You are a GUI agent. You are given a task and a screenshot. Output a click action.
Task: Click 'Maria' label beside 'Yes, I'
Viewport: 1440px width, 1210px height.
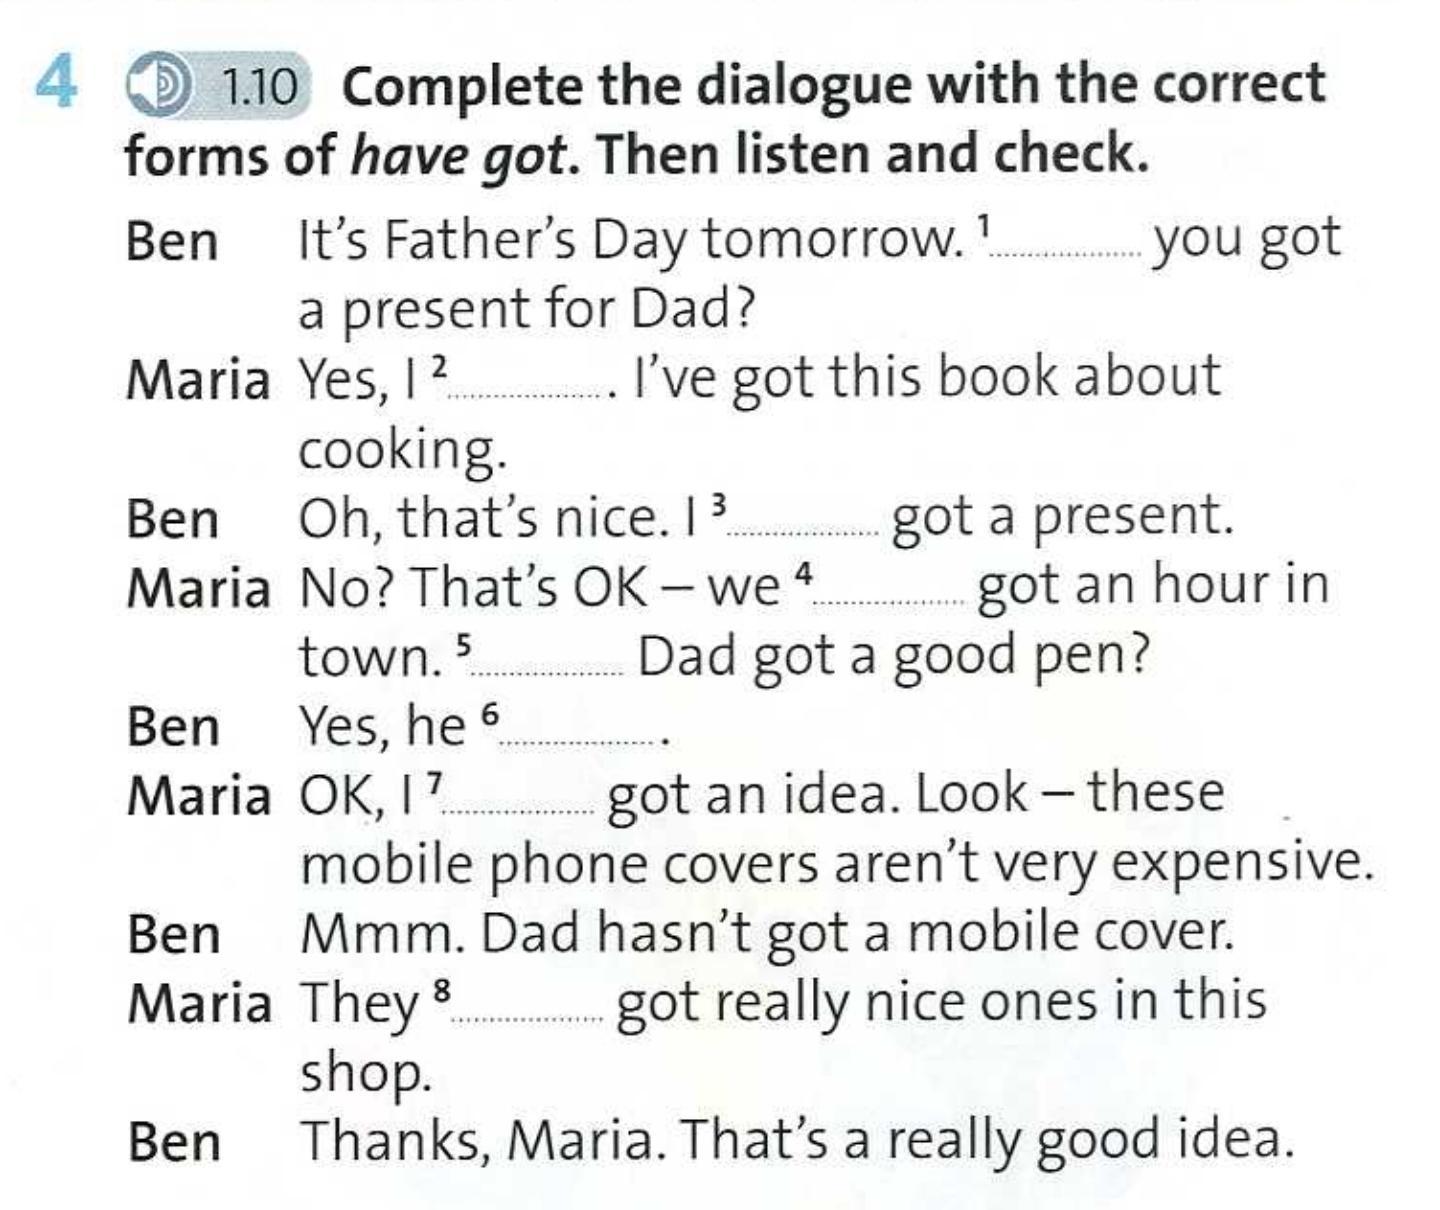pos(199,382)
